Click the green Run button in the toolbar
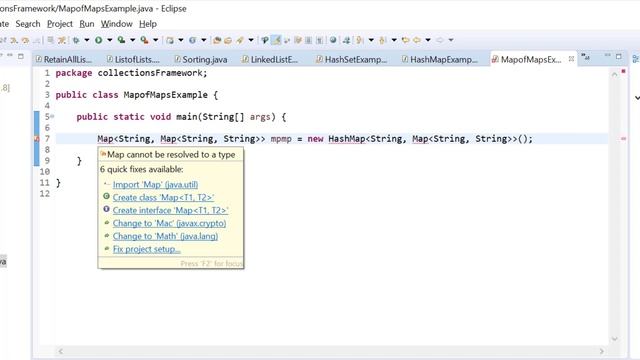The width and height of the screenshot is (640, 360). pyautogui.click(x=98, y=40)
